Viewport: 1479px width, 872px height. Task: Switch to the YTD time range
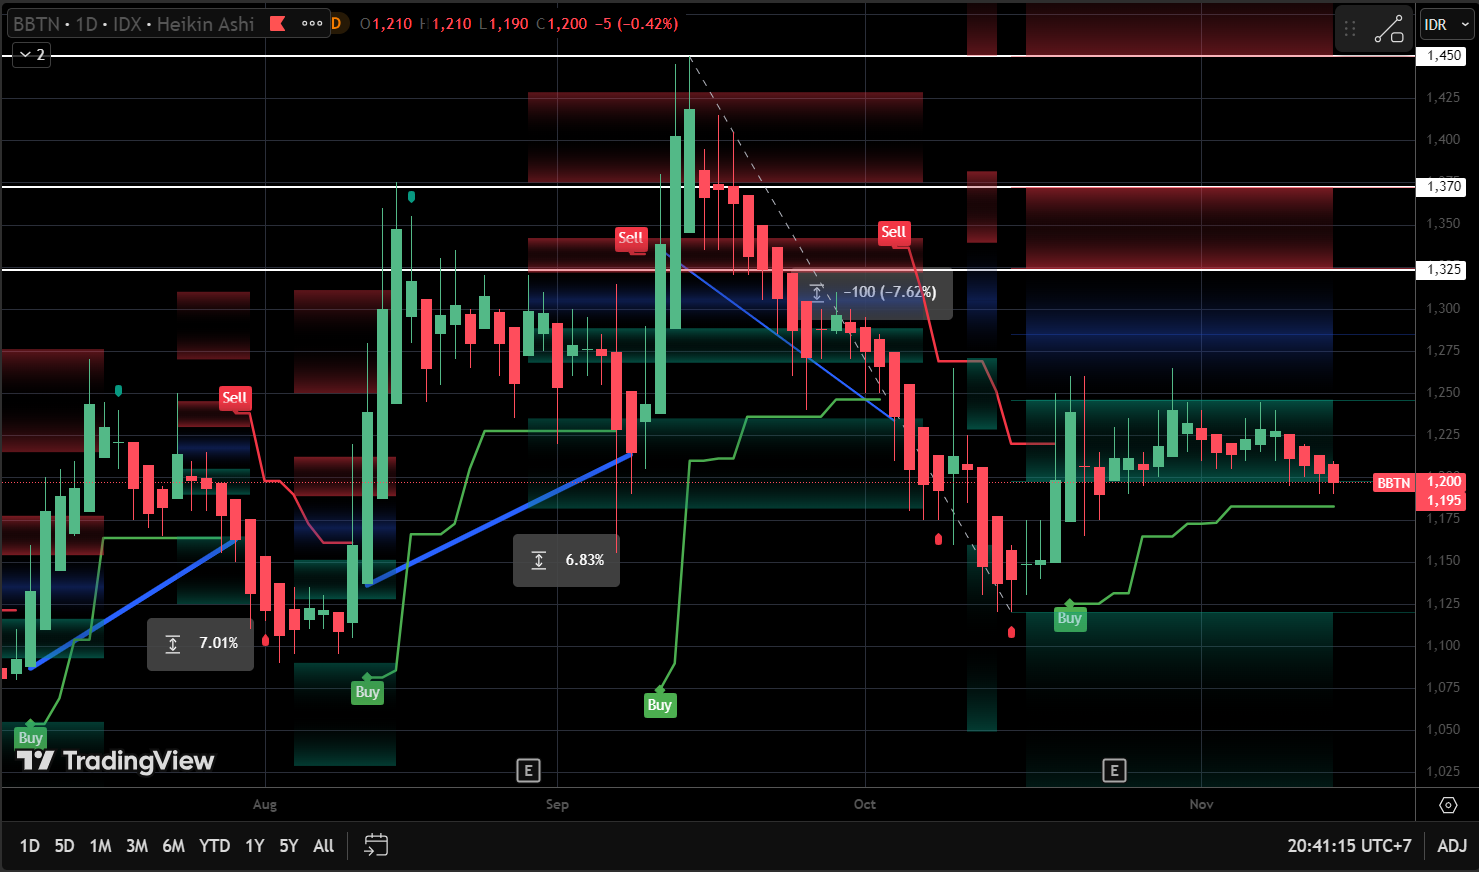coord(214,846)
